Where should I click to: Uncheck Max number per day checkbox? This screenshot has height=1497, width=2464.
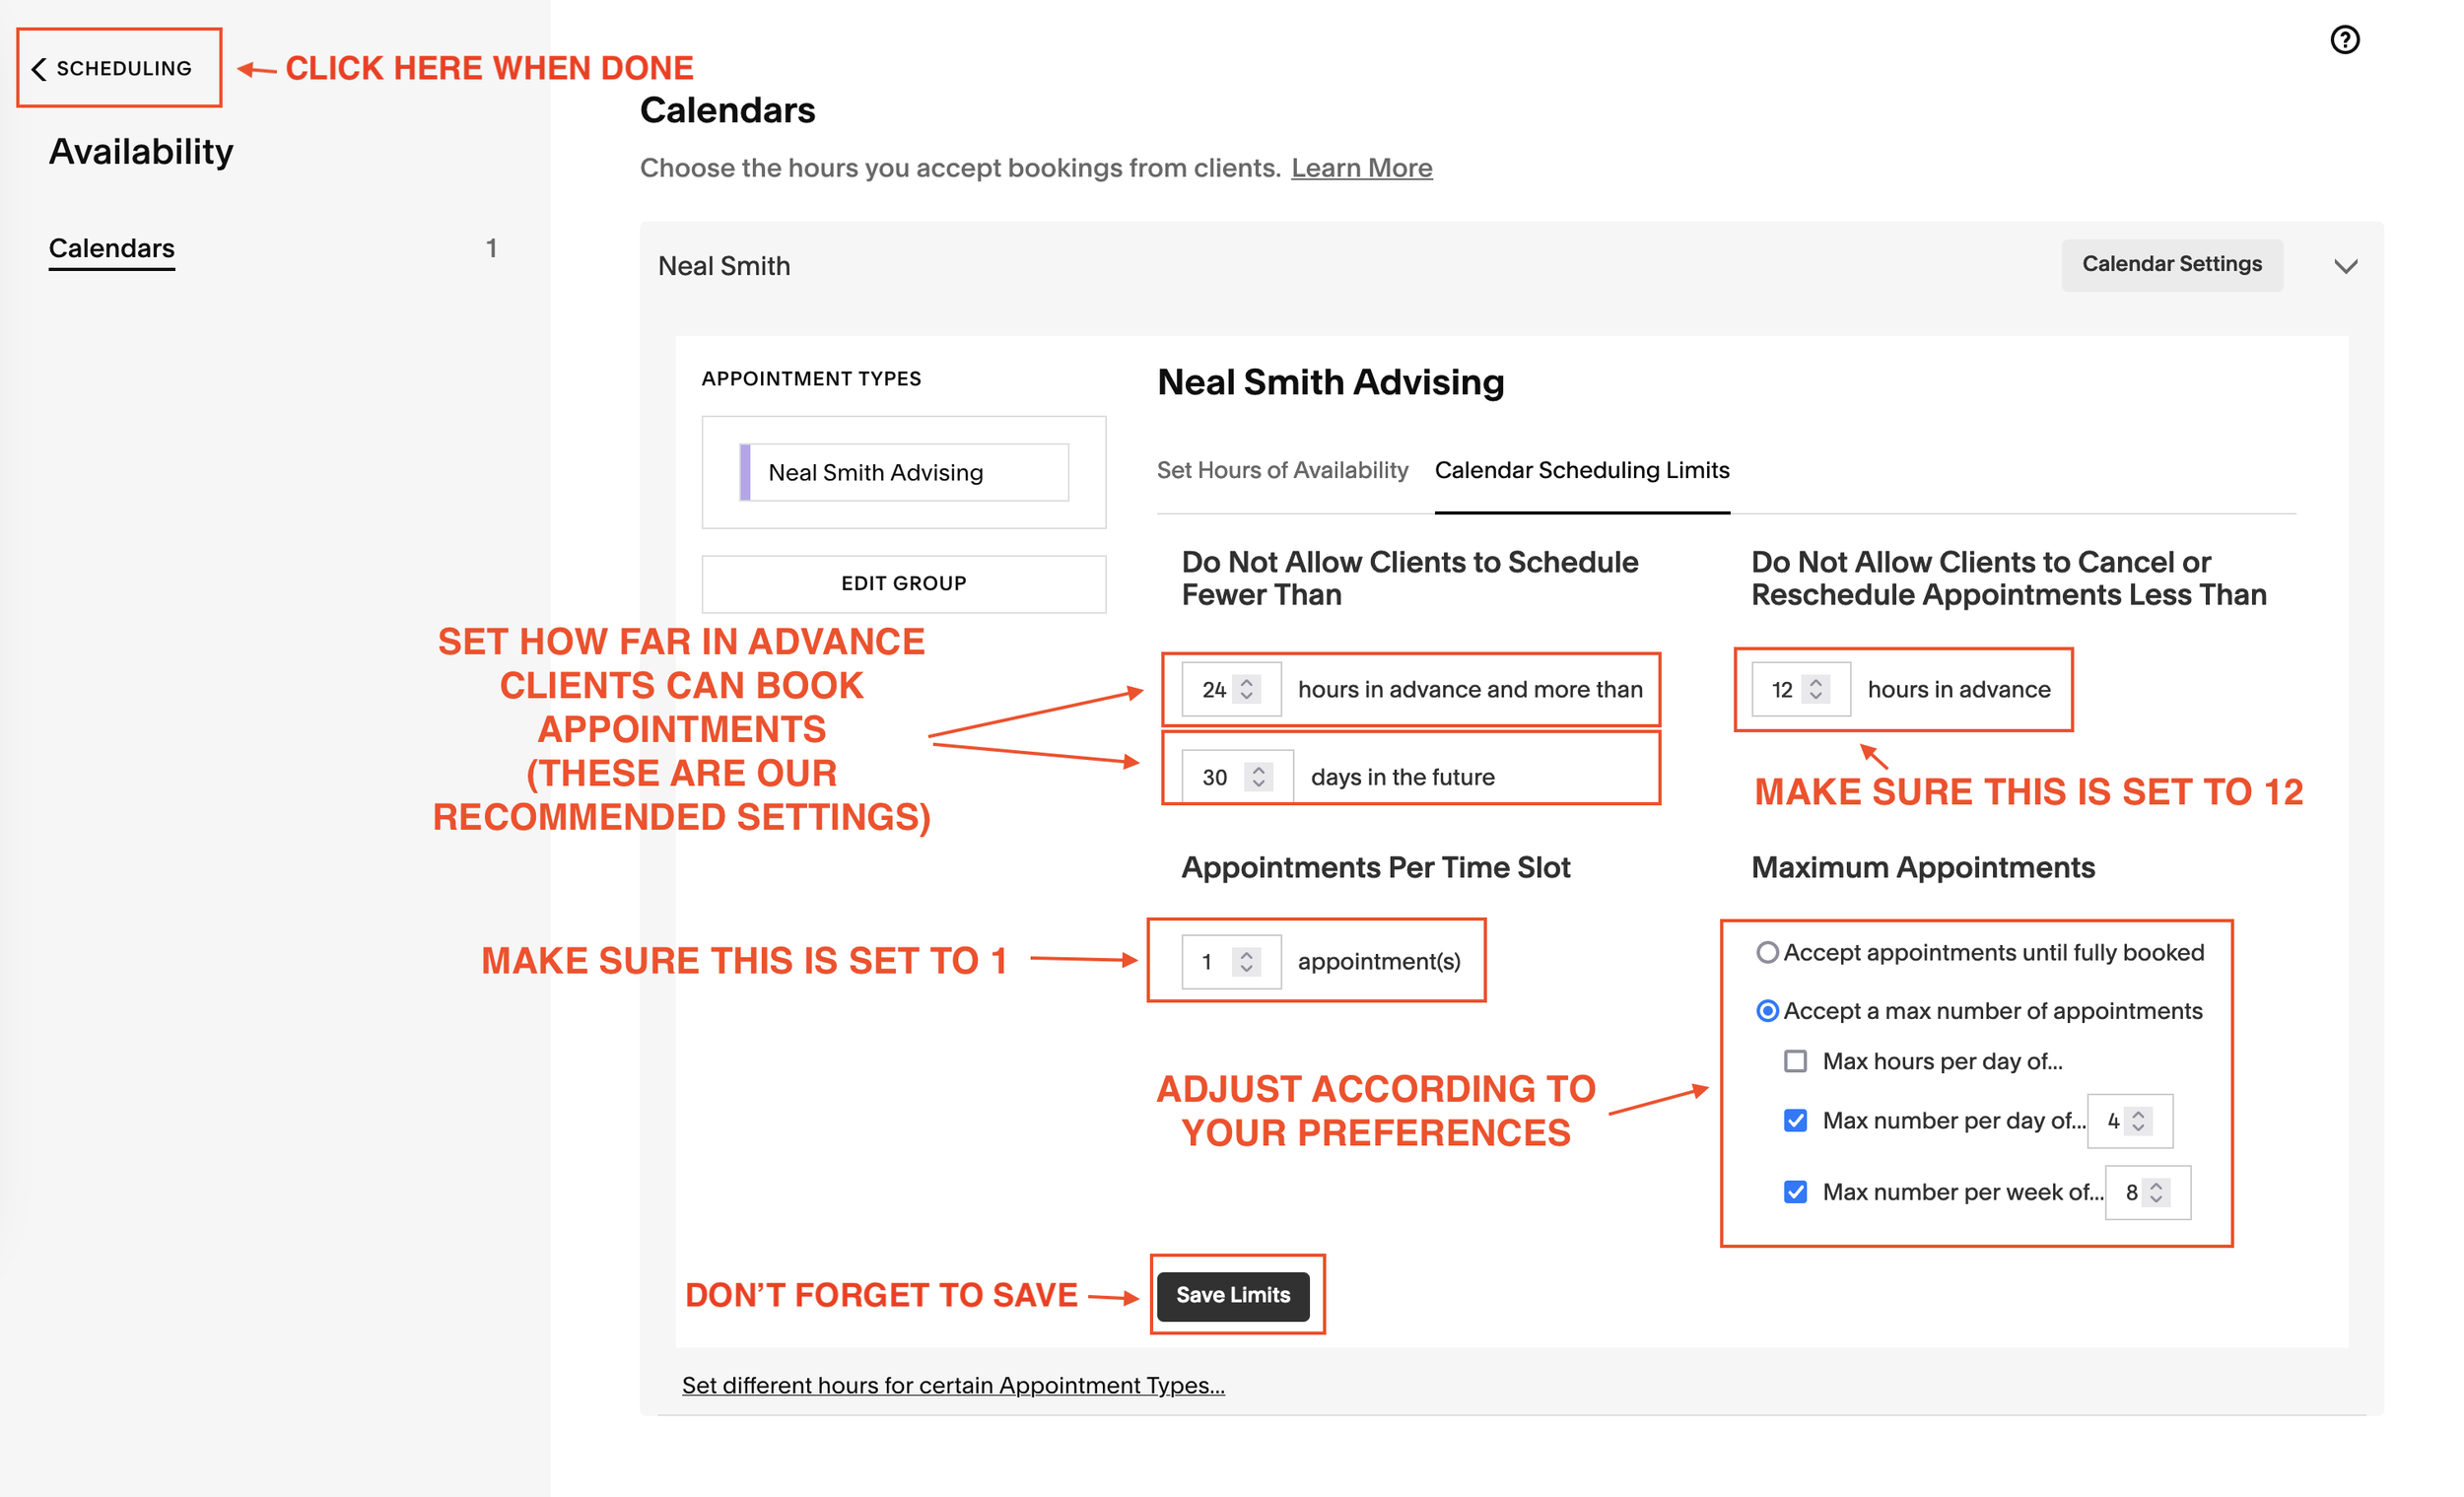(x=1795, y=1120)
